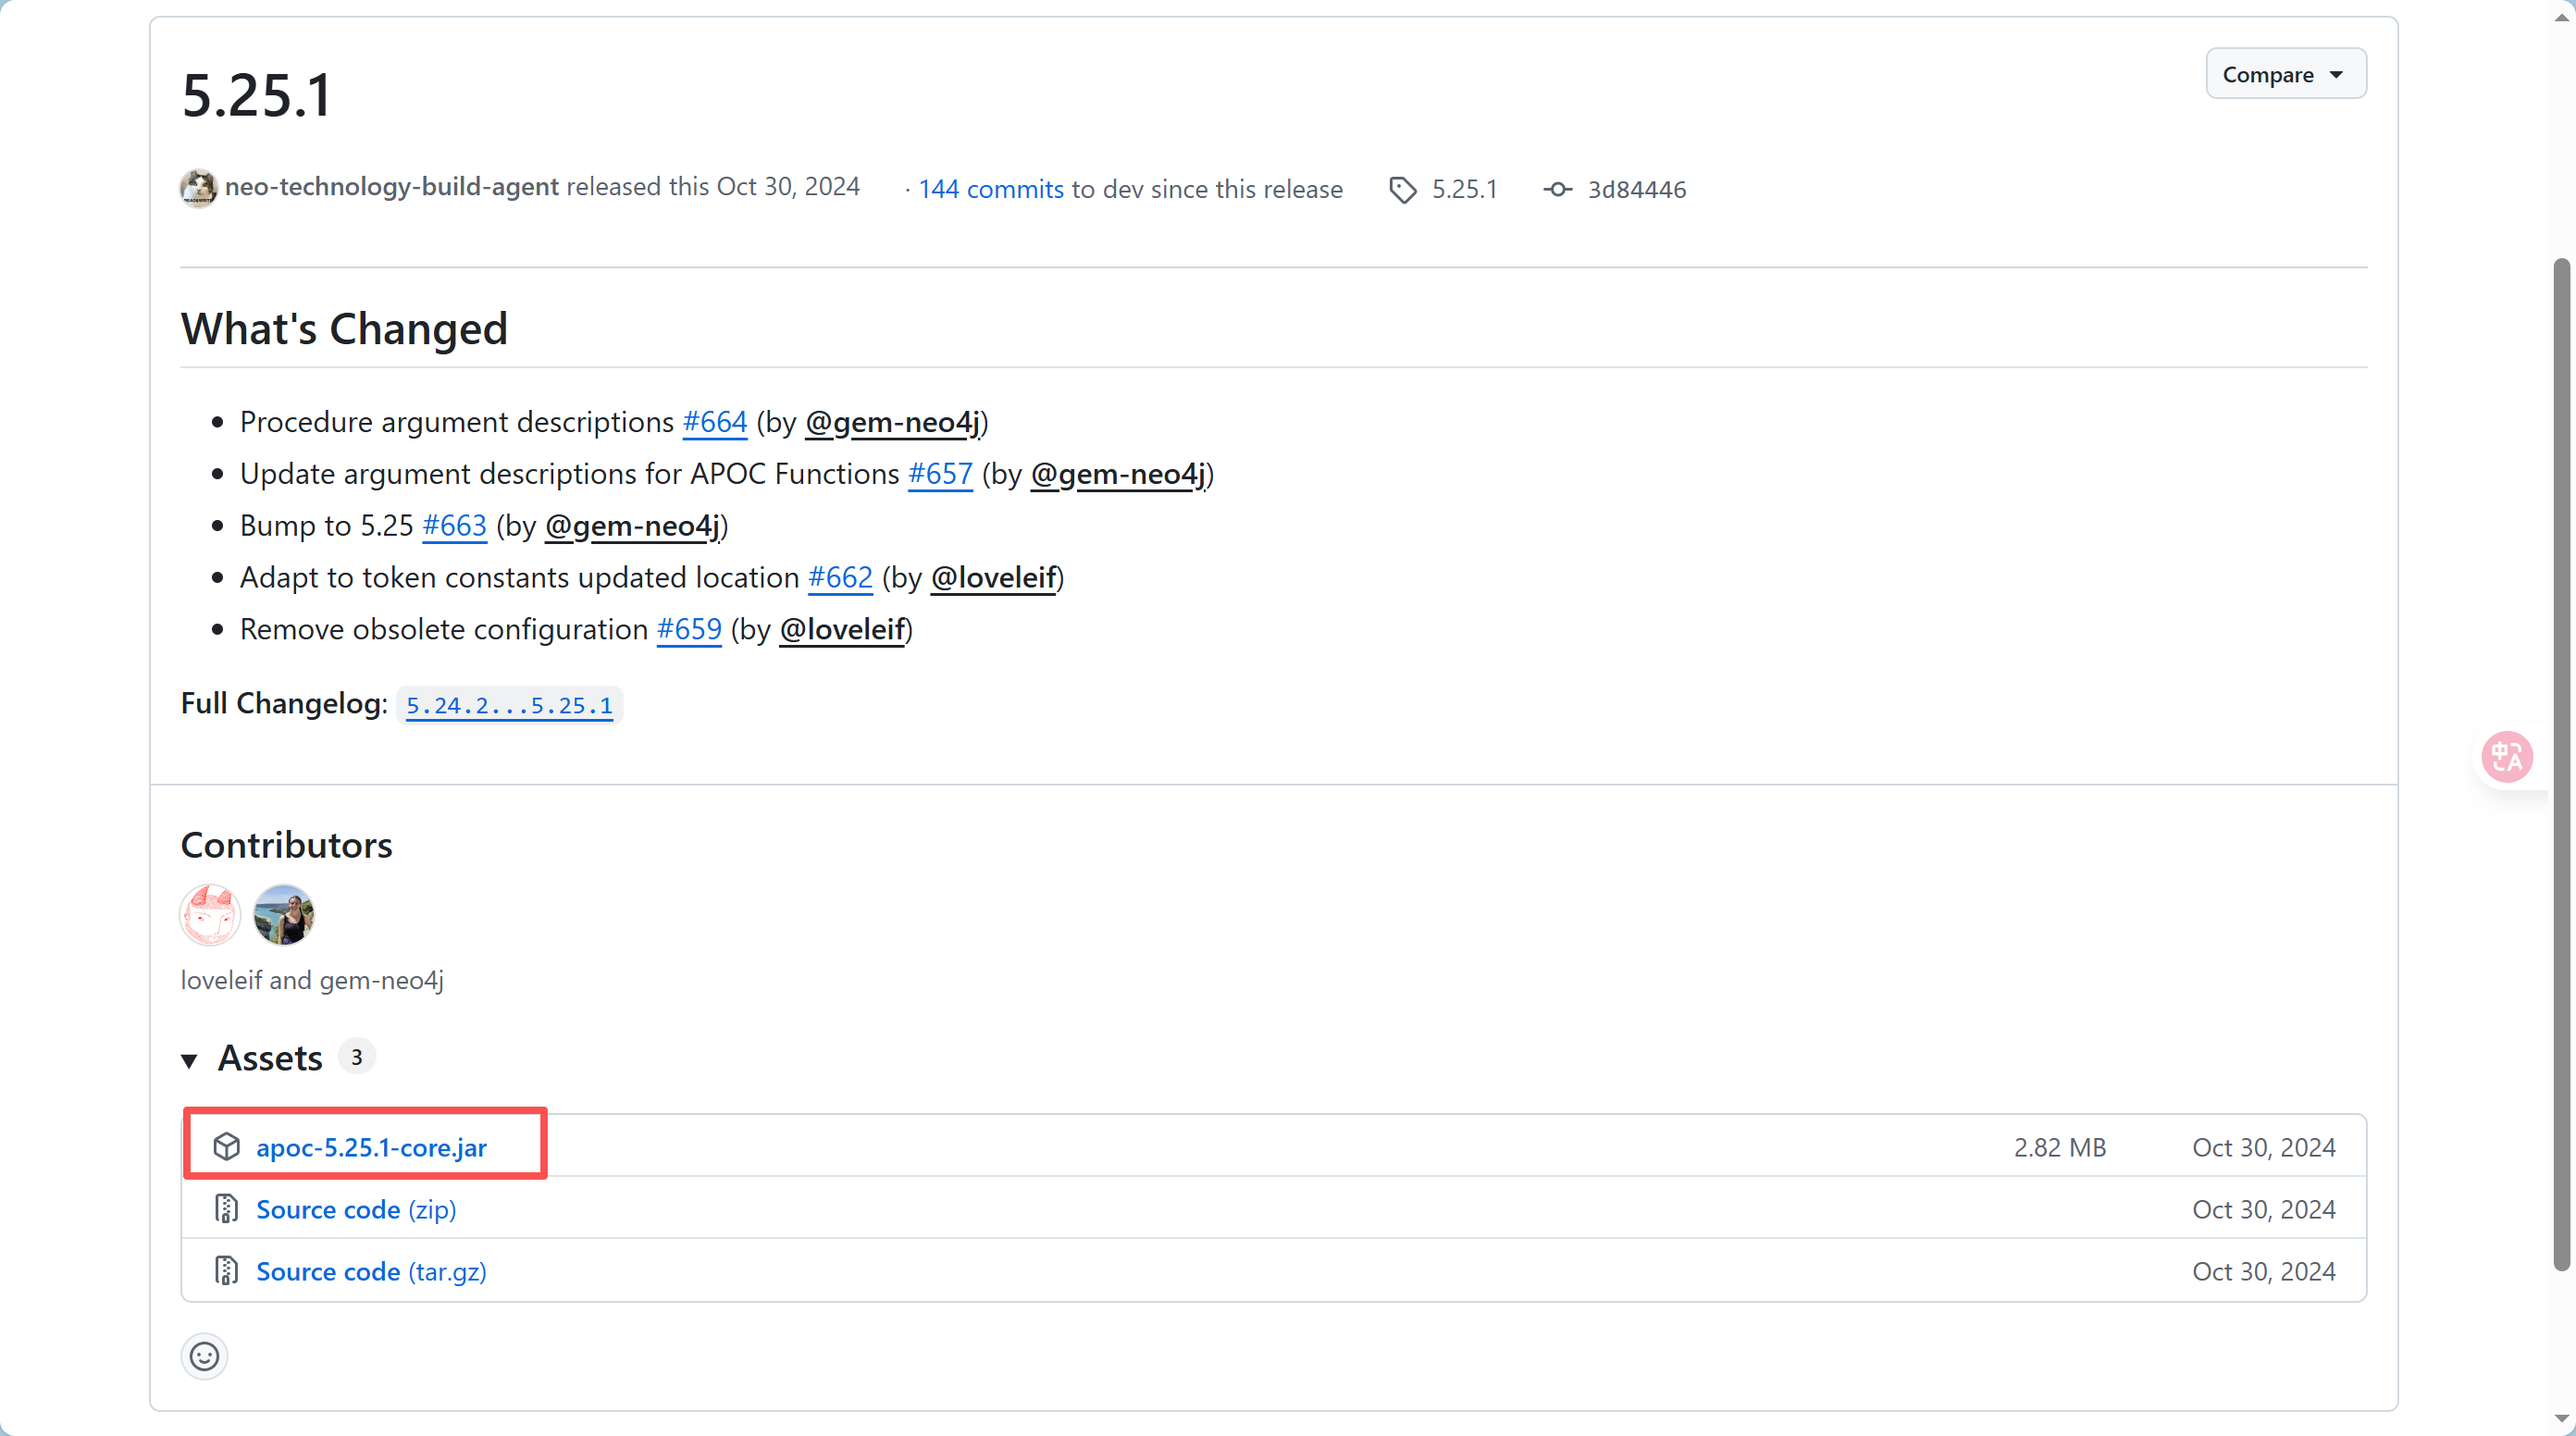This screenshot has width=2576, height=1436.
Task: Visit @gem-neo4j on the #657 line
Action: [1118, 474]
